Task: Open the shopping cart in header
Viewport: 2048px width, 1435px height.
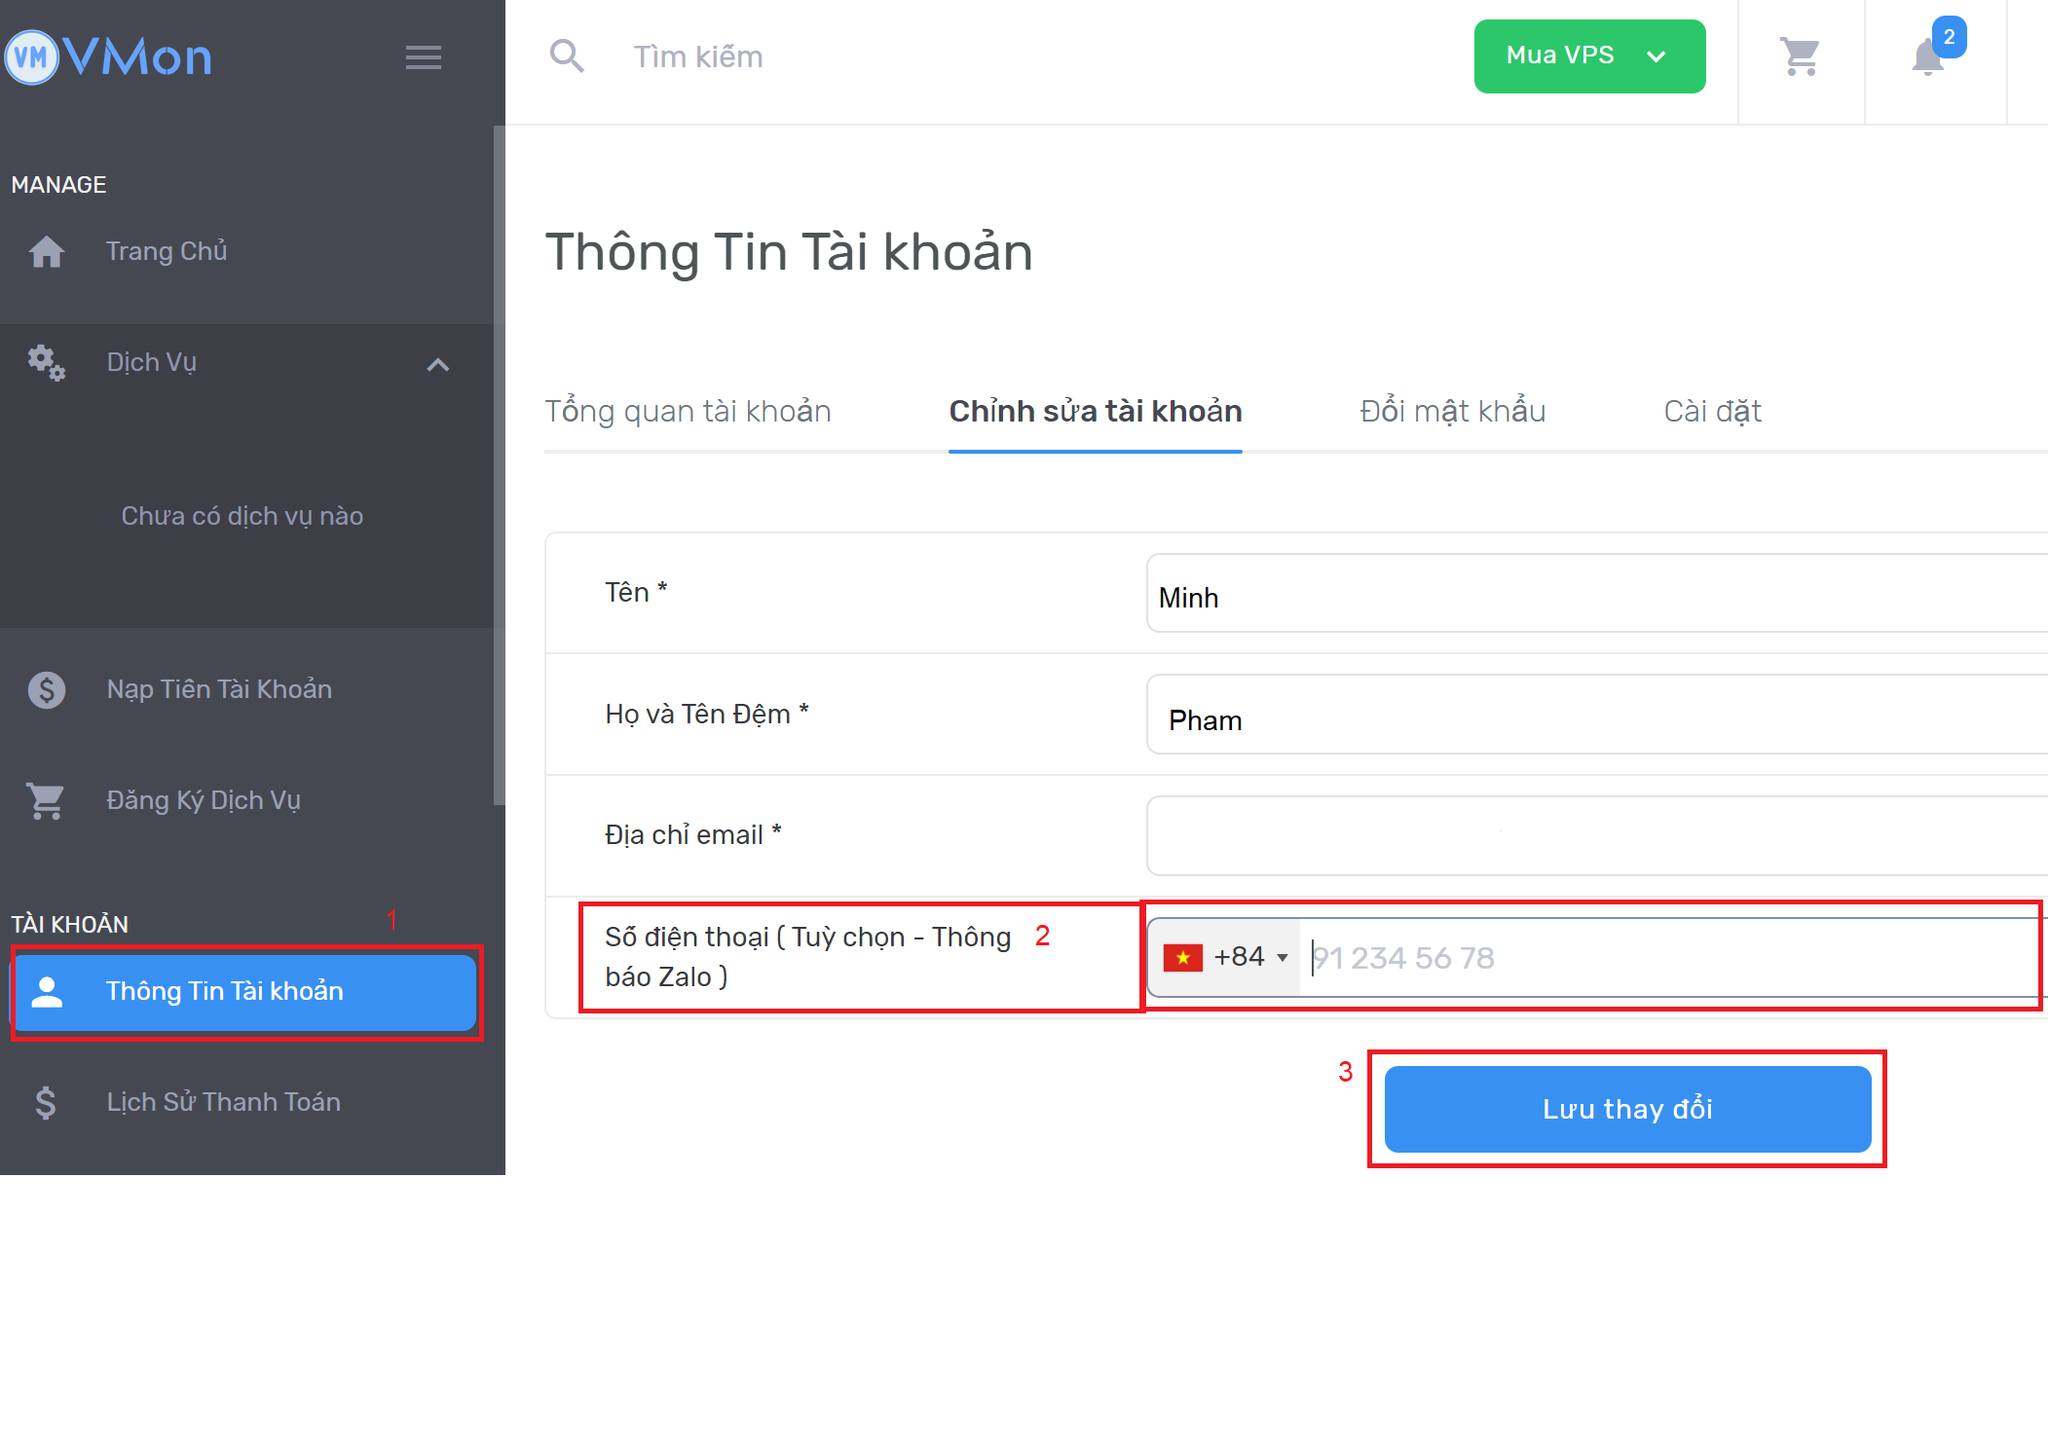Action: pyautogui.click(x=1800, y=57)
